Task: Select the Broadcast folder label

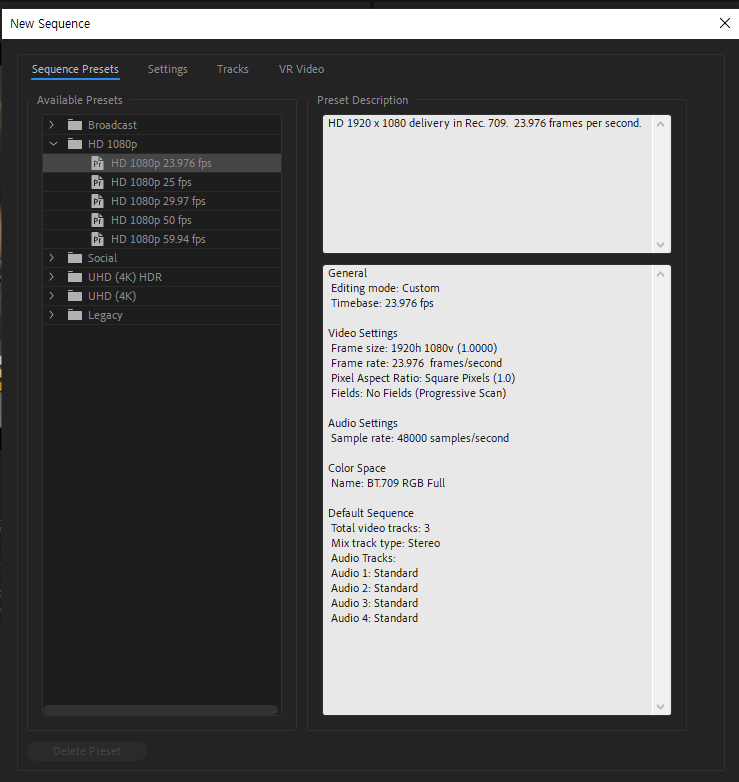Action: coord(112,125)
